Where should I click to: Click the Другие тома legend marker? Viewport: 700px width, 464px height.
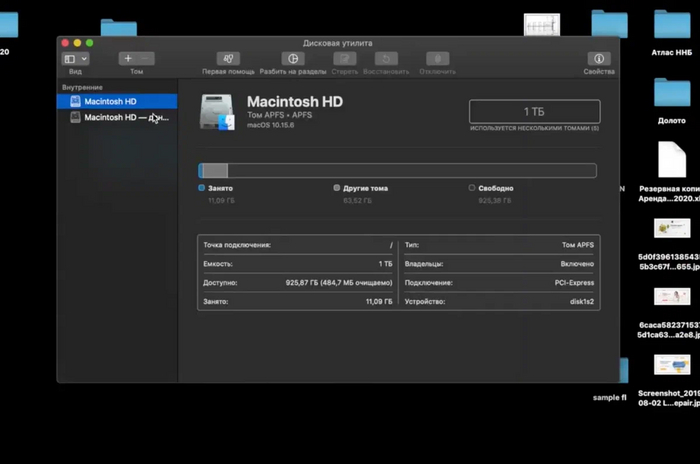[337, 188]
